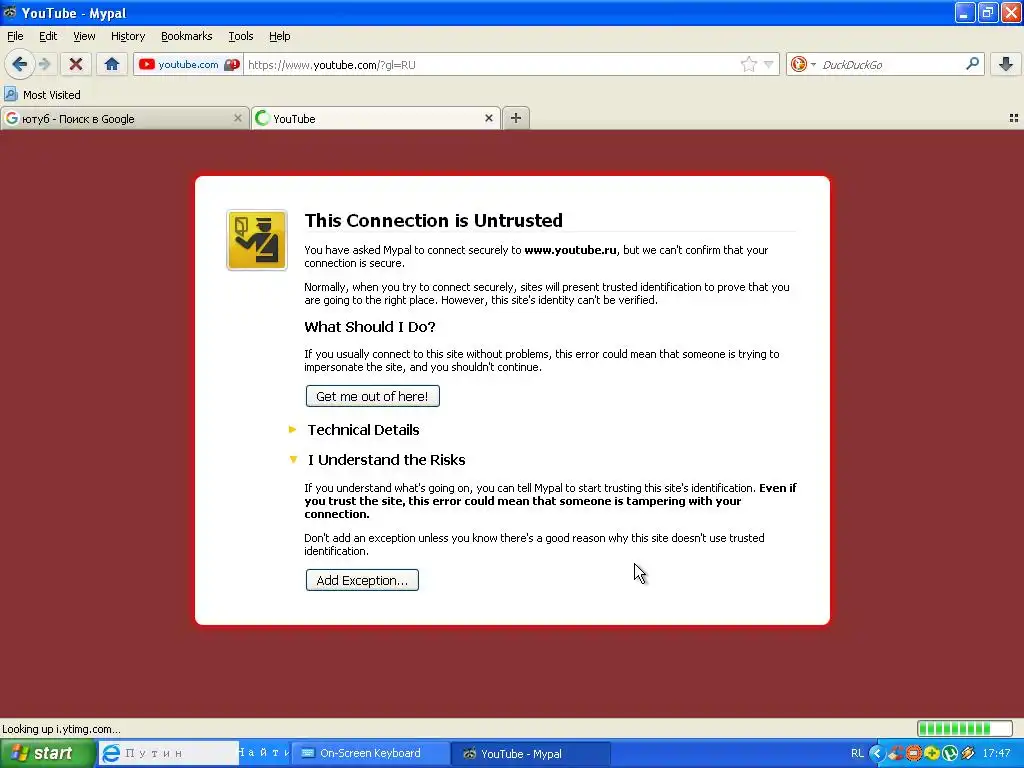Click the green page loading progress bar
1024x768 pixels.
(964, 728)
